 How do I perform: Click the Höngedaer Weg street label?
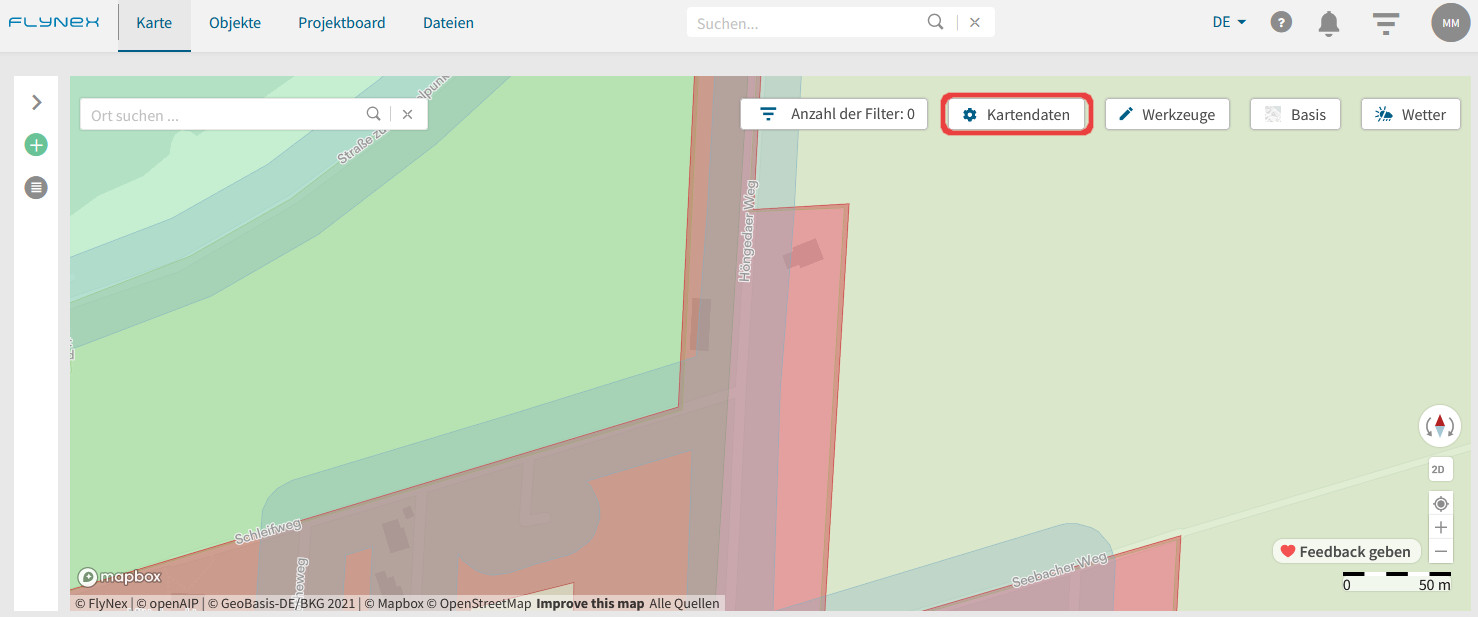coord(747,230)
